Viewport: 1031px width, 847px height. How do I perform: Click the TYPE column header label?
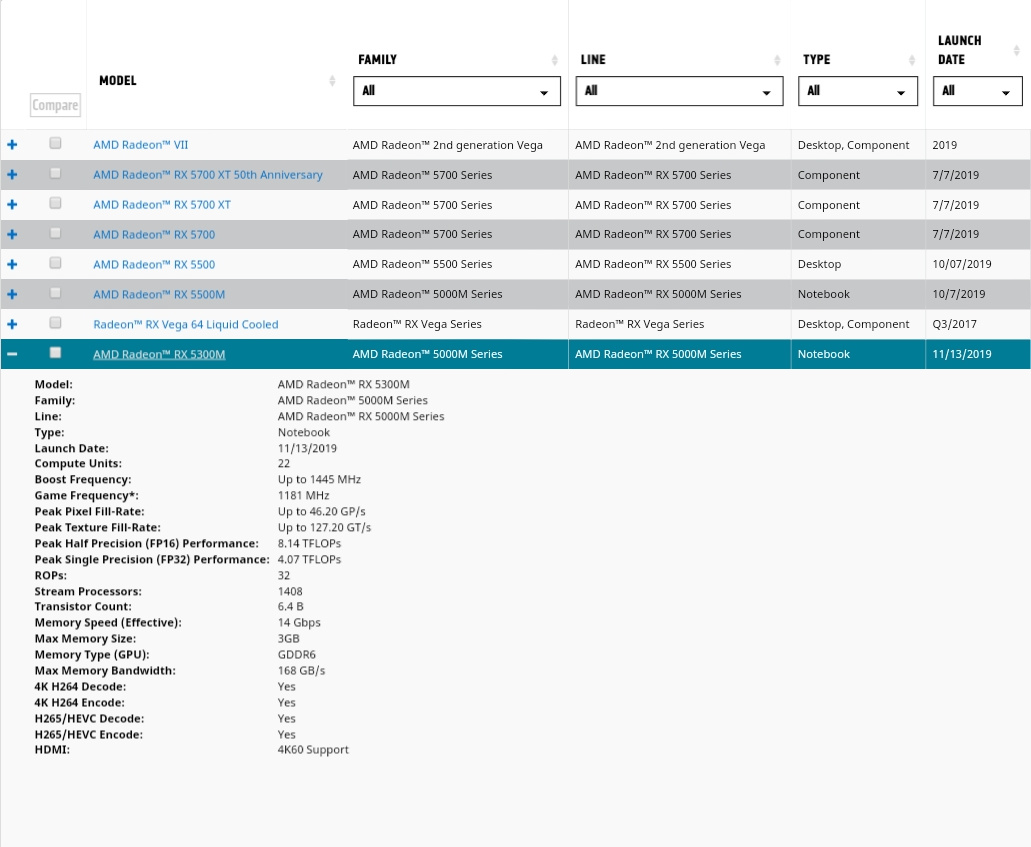click(817, 60)
